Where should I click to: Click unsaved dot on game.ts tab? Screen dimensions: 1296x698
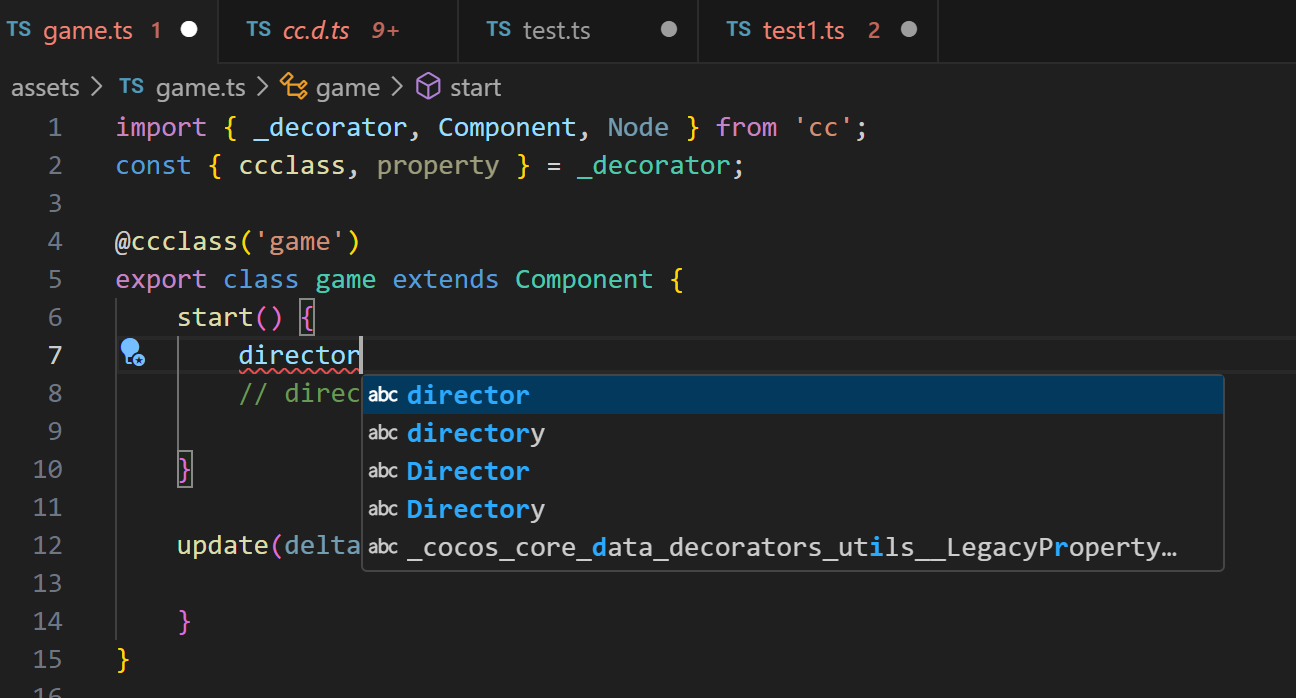point(188,30)
